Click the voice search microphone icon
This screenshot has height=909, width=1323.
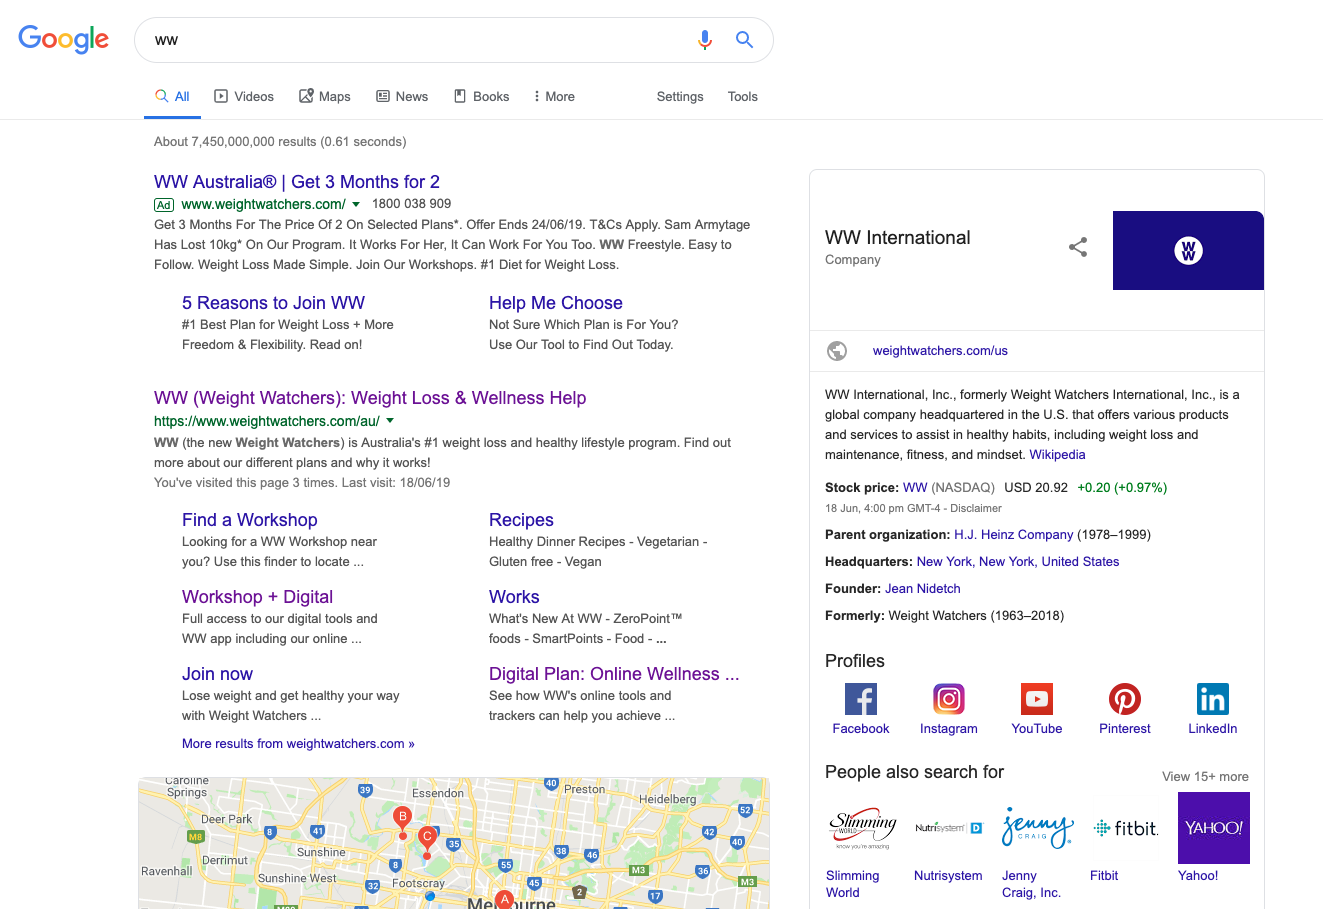click(705, 40)
